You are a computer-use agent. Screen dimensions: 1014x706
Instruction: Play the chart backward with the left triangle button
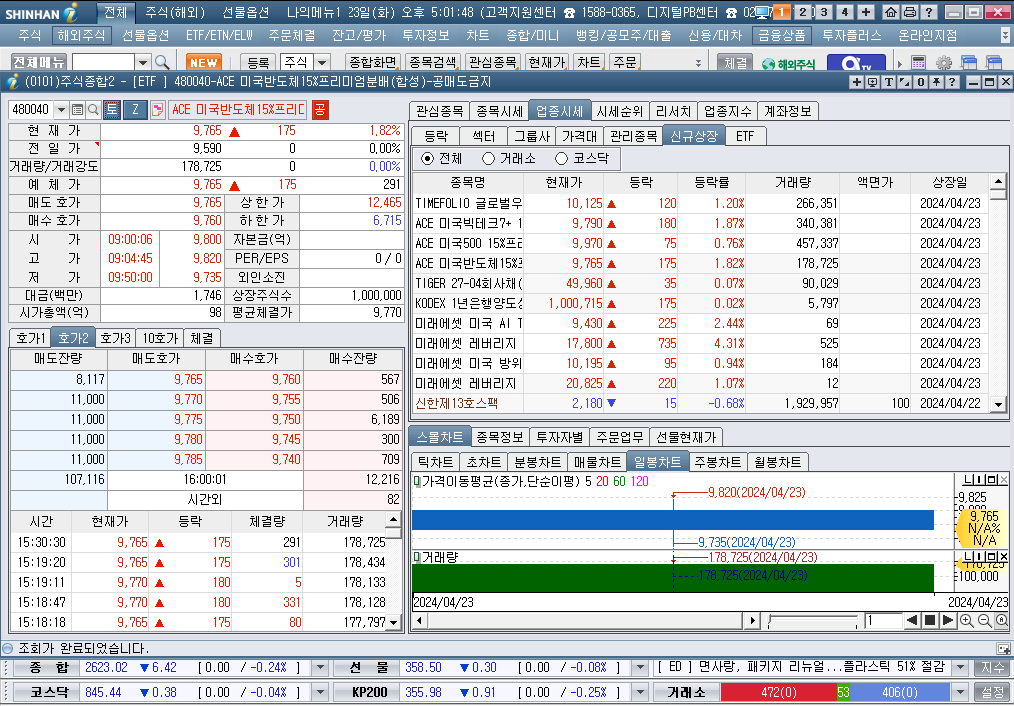tap(912, 621)
